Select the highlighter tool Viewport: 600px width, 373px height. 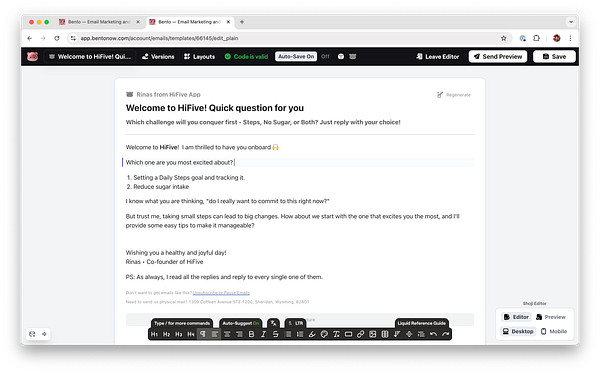pyautogui.click(x=312, y=334)
